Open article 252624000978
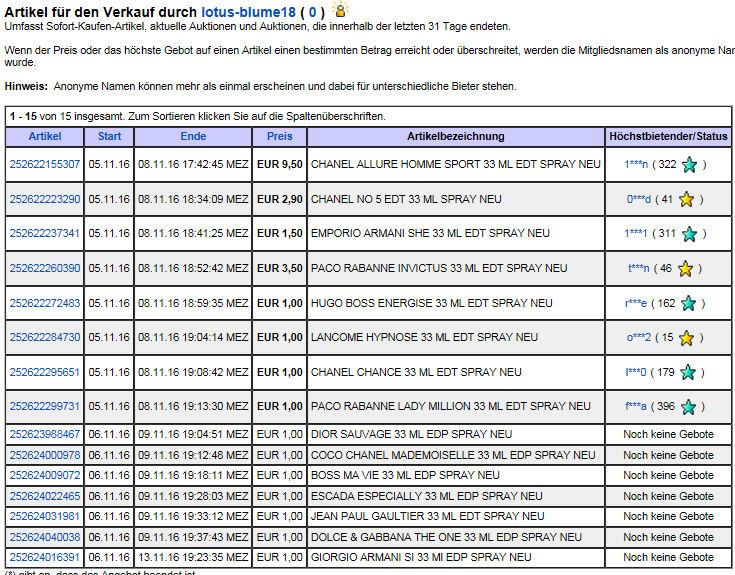735x575 pixels. (45, 455)
